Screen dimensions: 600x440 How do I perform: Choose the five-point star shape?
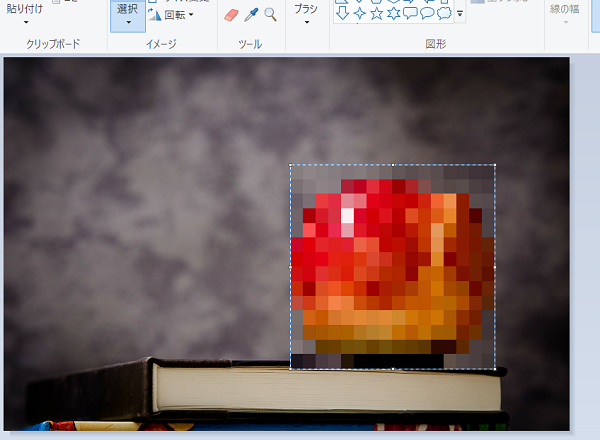(x=377, y=14)
